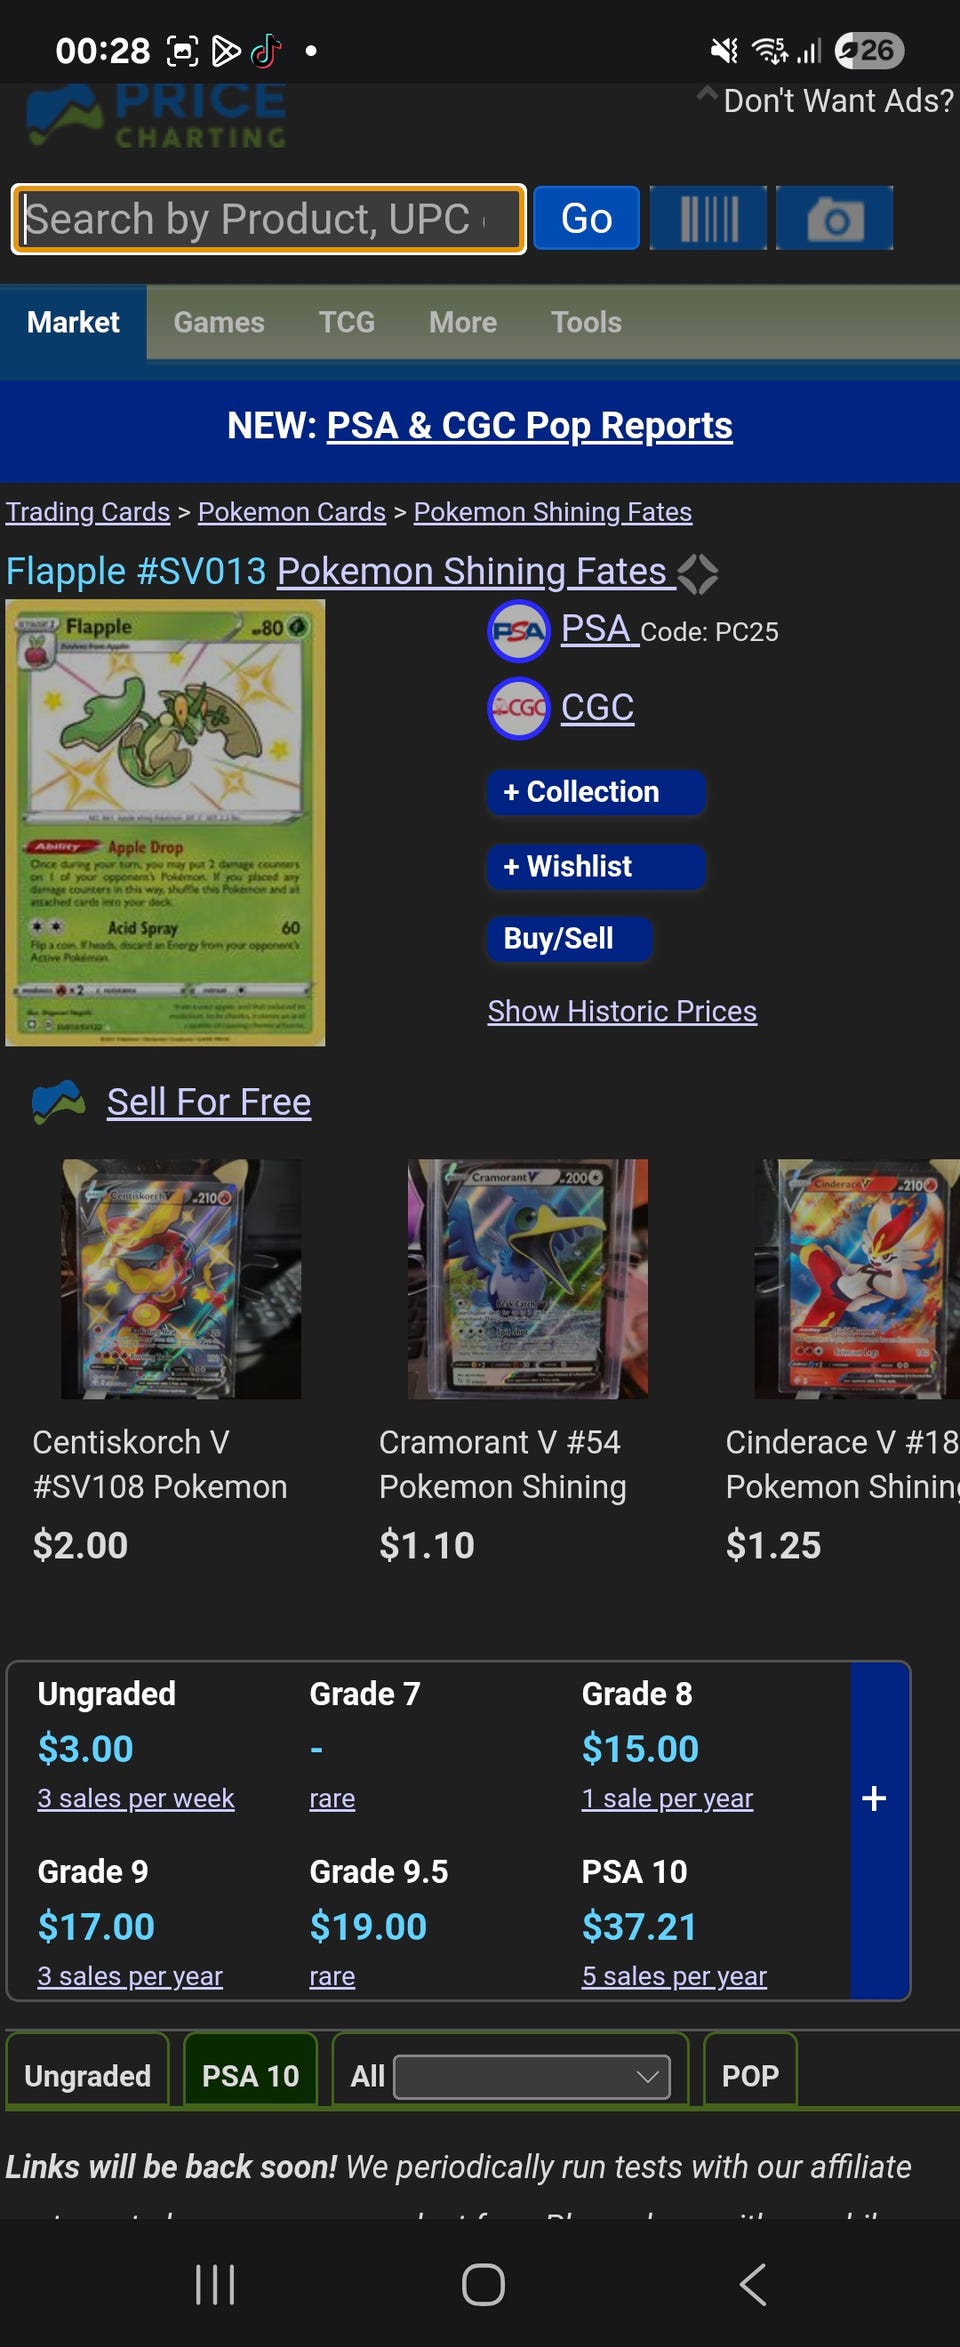960x2347 pixels.
Task: Open the camera search icon
Action: [834, 218]
